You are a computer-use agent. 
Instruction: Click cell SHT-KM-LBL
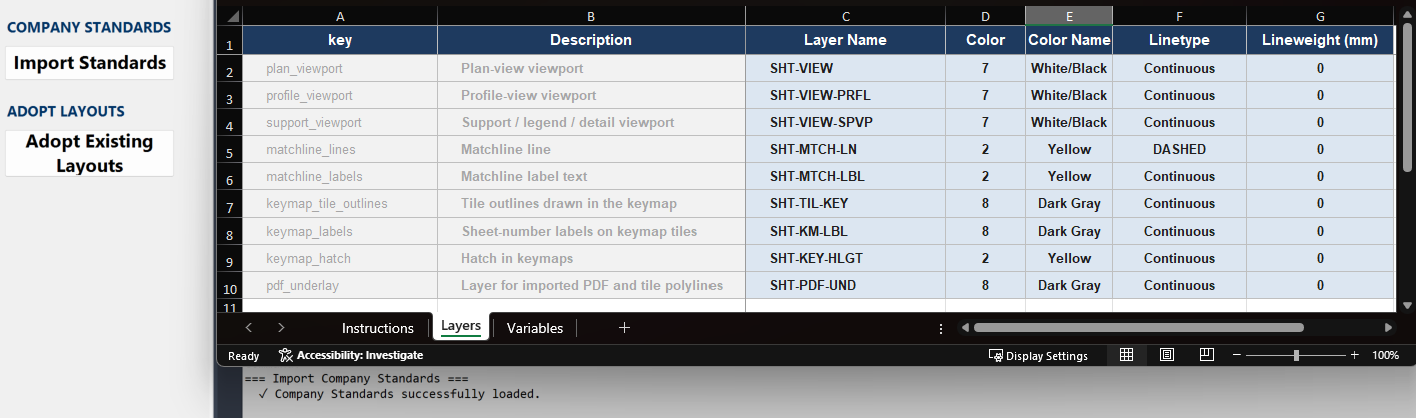click(846, 231)
